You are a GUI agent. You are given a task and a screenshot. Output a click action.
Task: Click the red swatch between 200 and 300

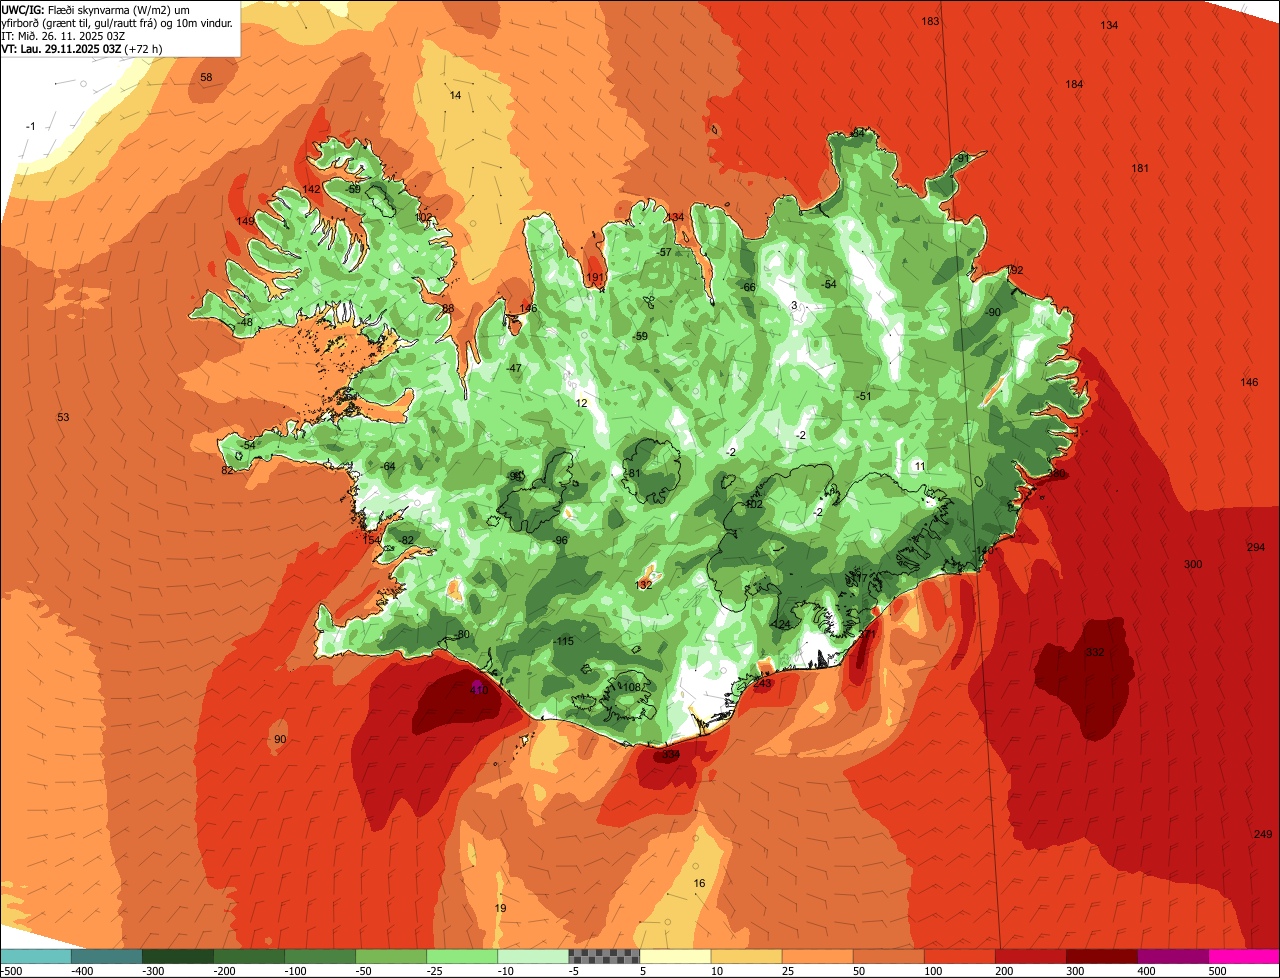point(1029,956)
